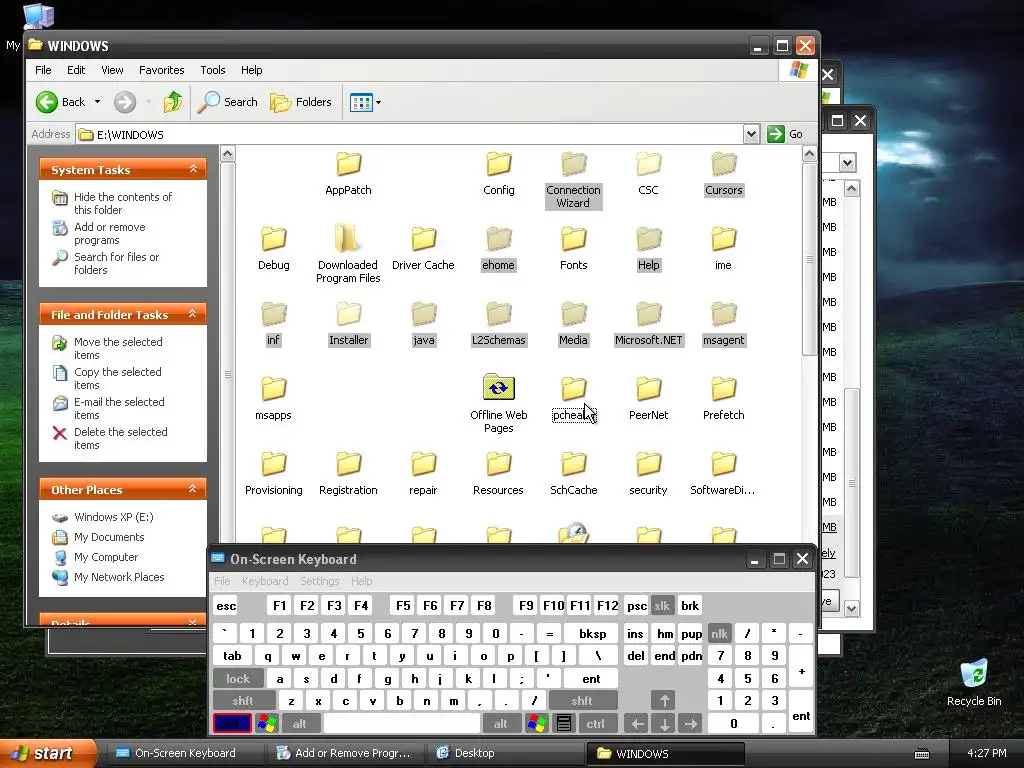
Task: Open the View menu
Action: 112,70
